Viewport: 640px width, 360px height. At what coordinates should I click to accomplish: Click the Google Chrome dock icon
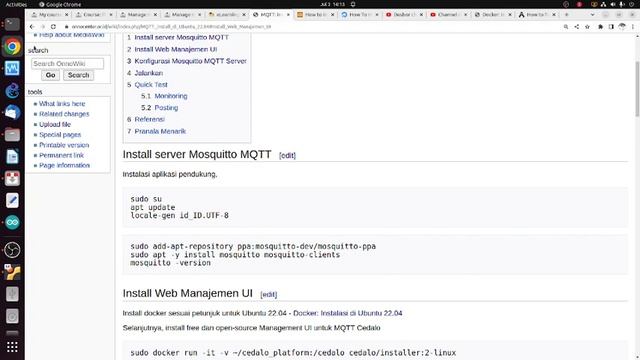tap(12, 47)
